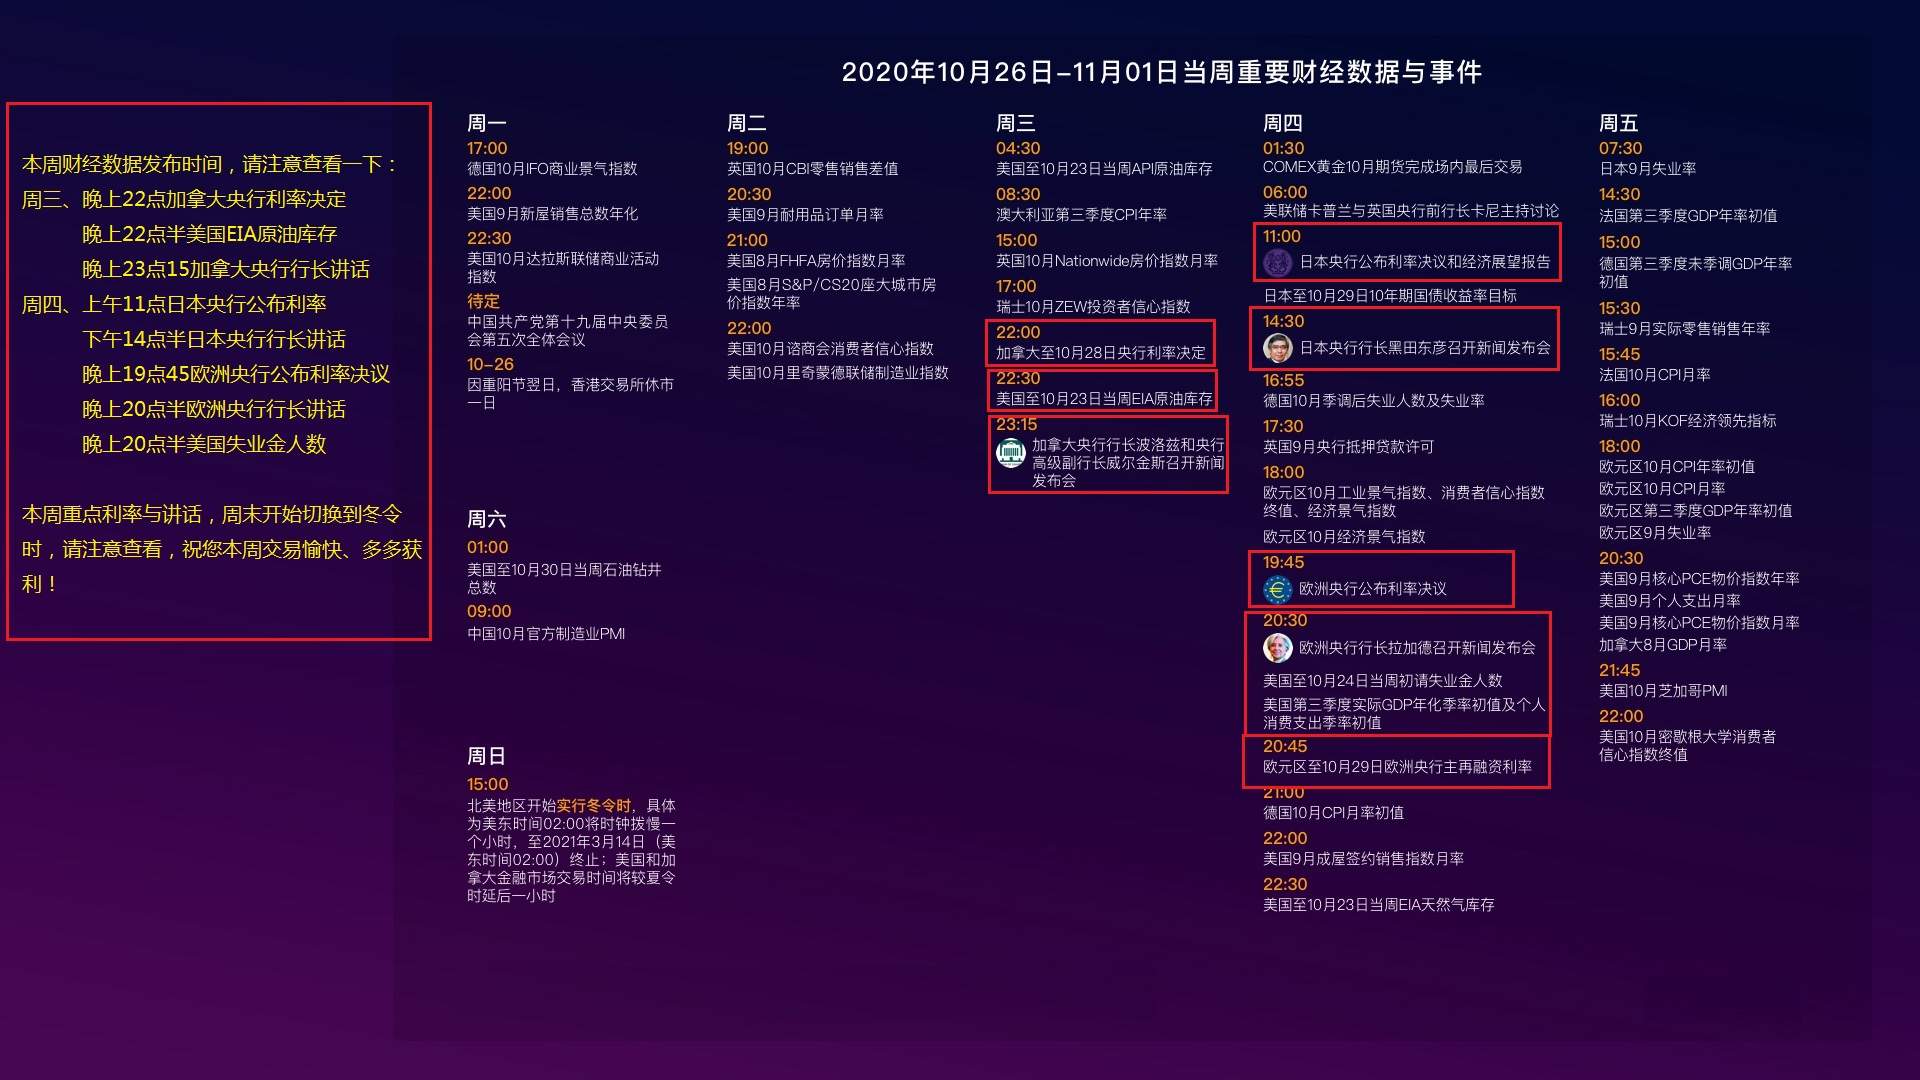The height and width of the screenshot is (1080, 1920).
Task: Click the page title 当周重要财经数据与事件
Action: click(1161, 72)
